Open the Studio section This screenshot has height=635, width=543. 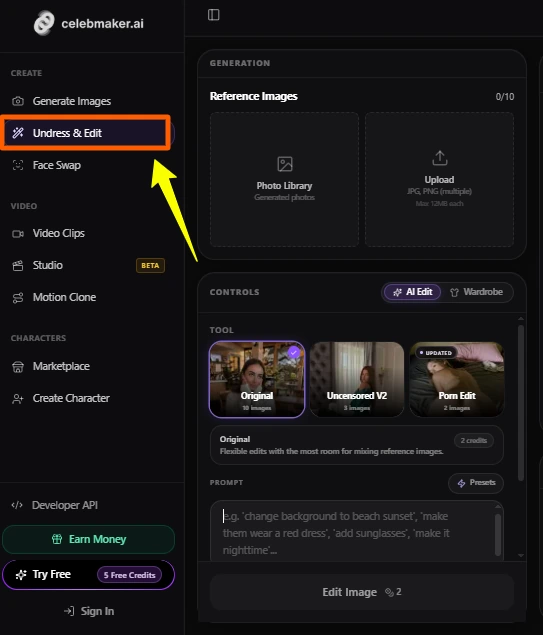click(x=48, y=265)
